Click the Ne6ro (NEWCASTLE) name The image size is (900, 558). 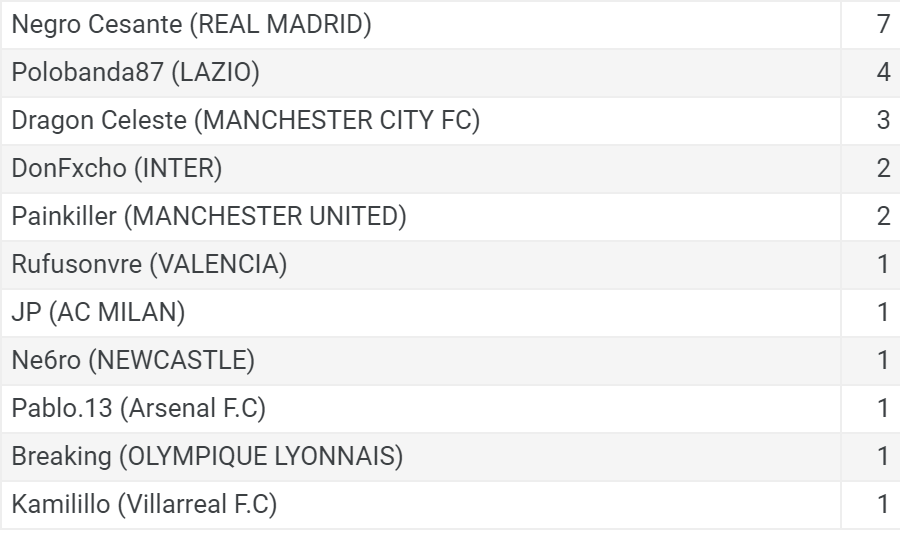coord(133,360)
